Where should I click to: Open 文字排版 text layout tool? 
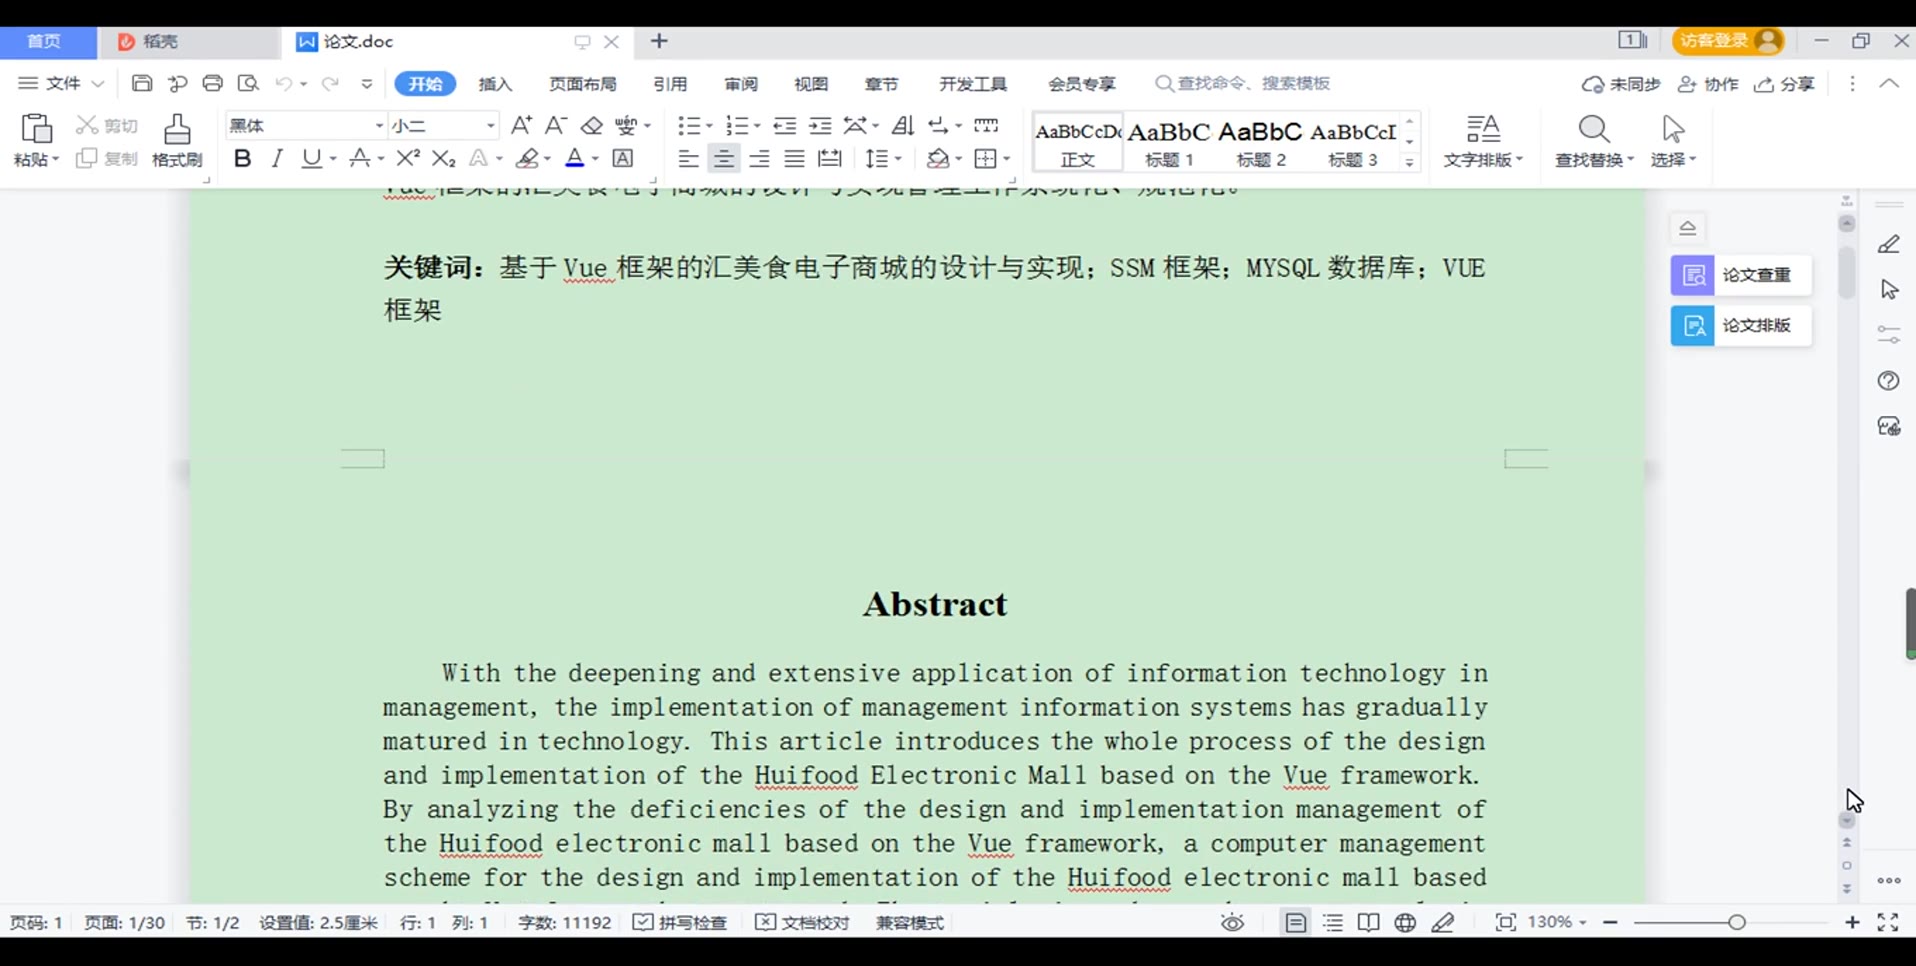[1483, 140]
